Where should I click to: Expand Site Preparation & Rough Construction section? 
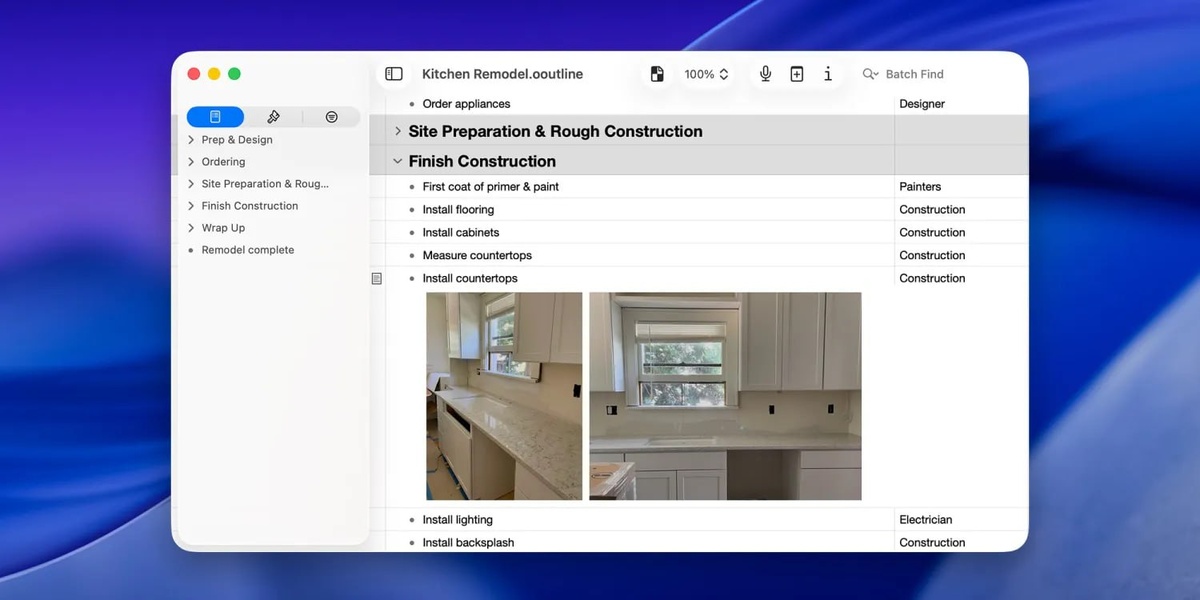398,131
